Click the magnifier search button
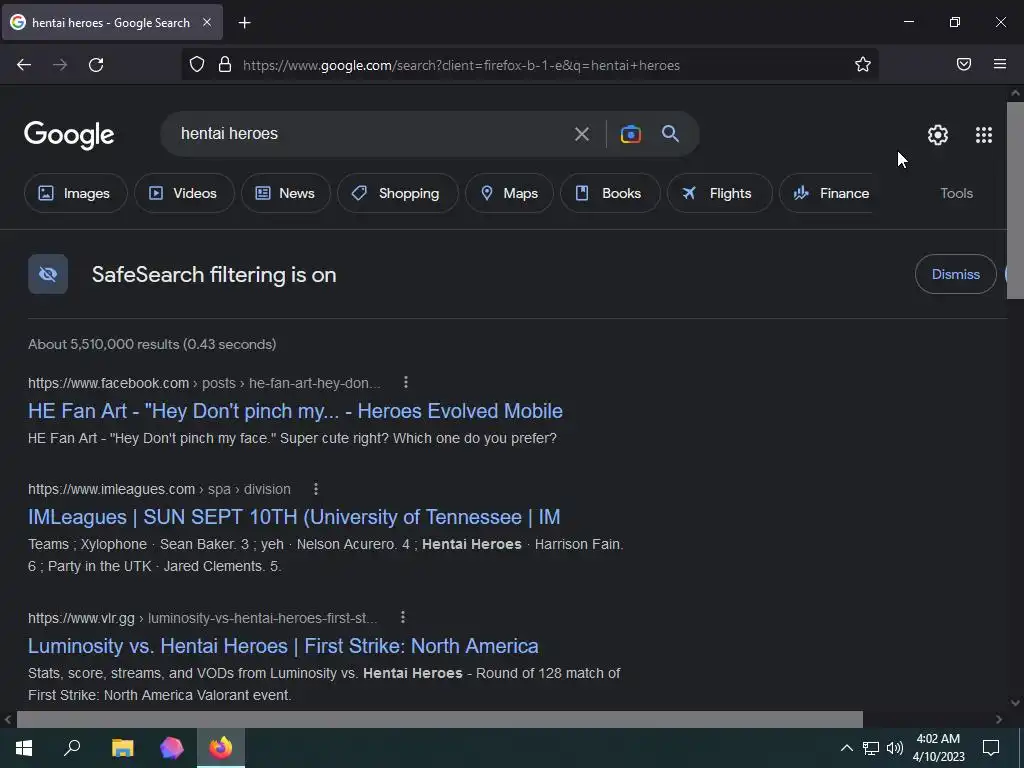1024x768 pixels. [x=671, y=134]
